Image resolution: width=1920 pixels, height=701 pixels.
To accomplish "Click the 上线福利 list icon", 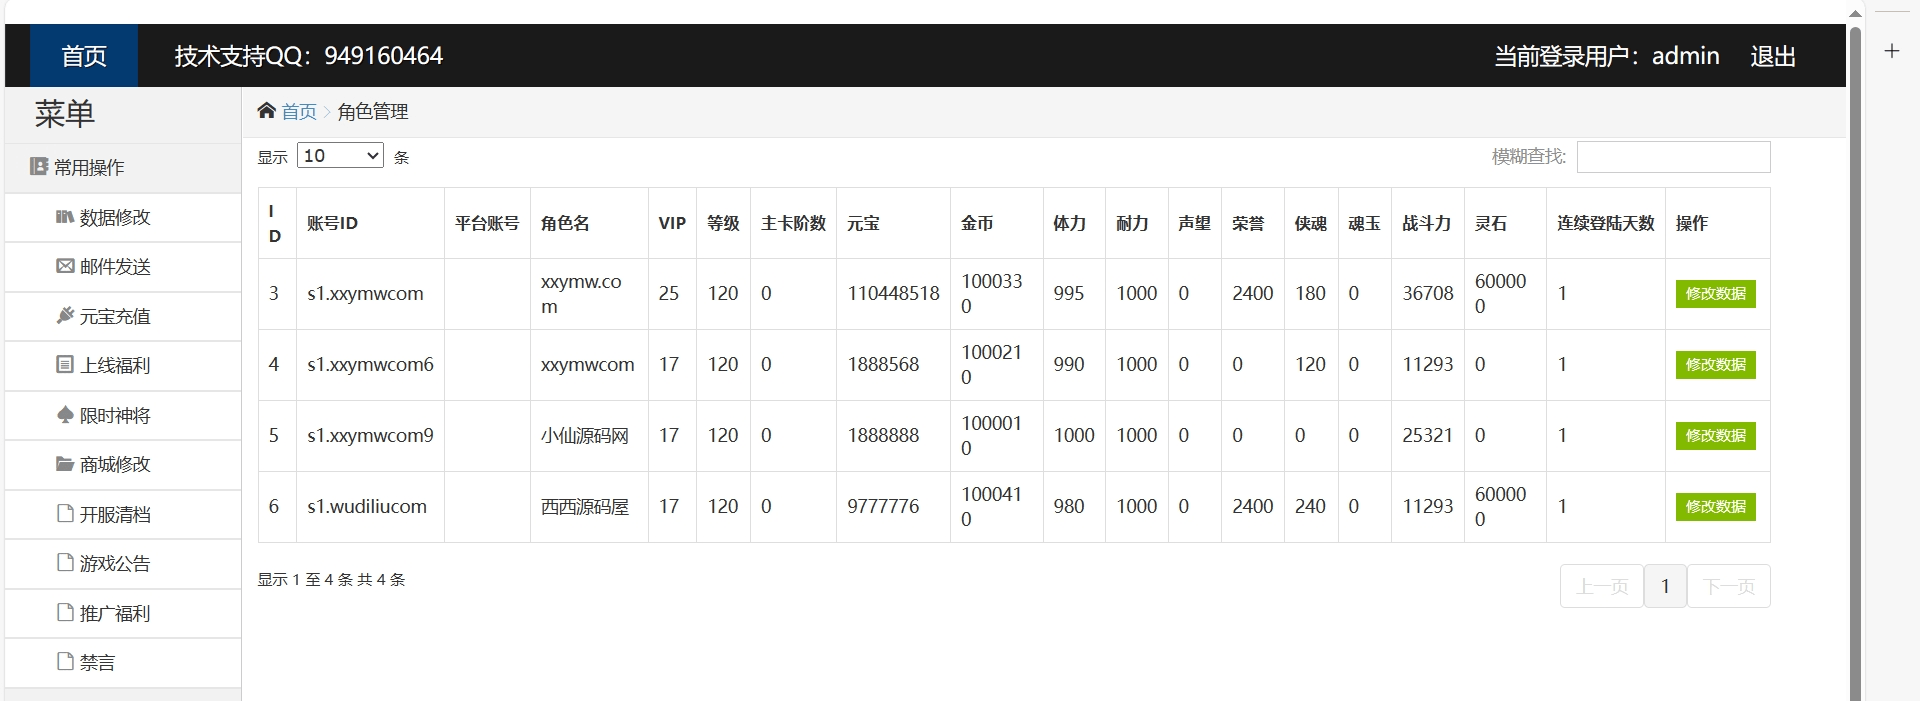I will [65, 365].
